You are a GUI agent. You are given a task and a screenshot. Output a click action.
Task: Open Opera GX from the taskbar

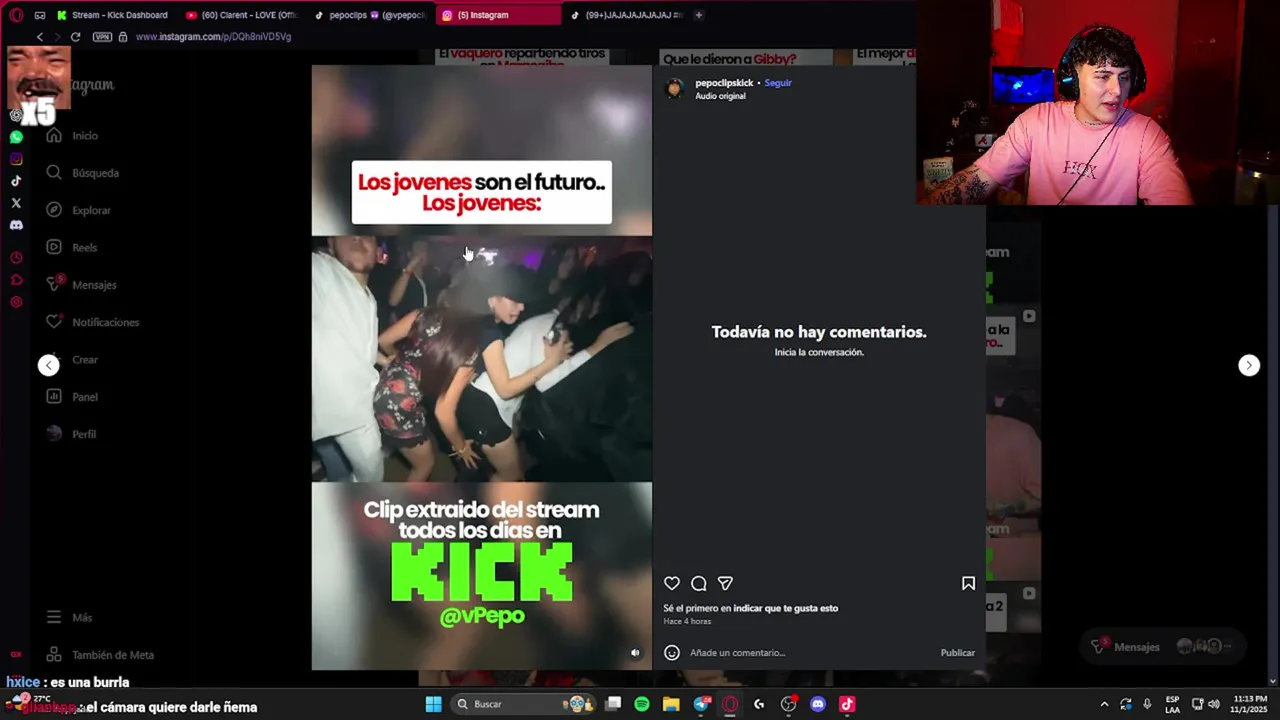point(730,704)
